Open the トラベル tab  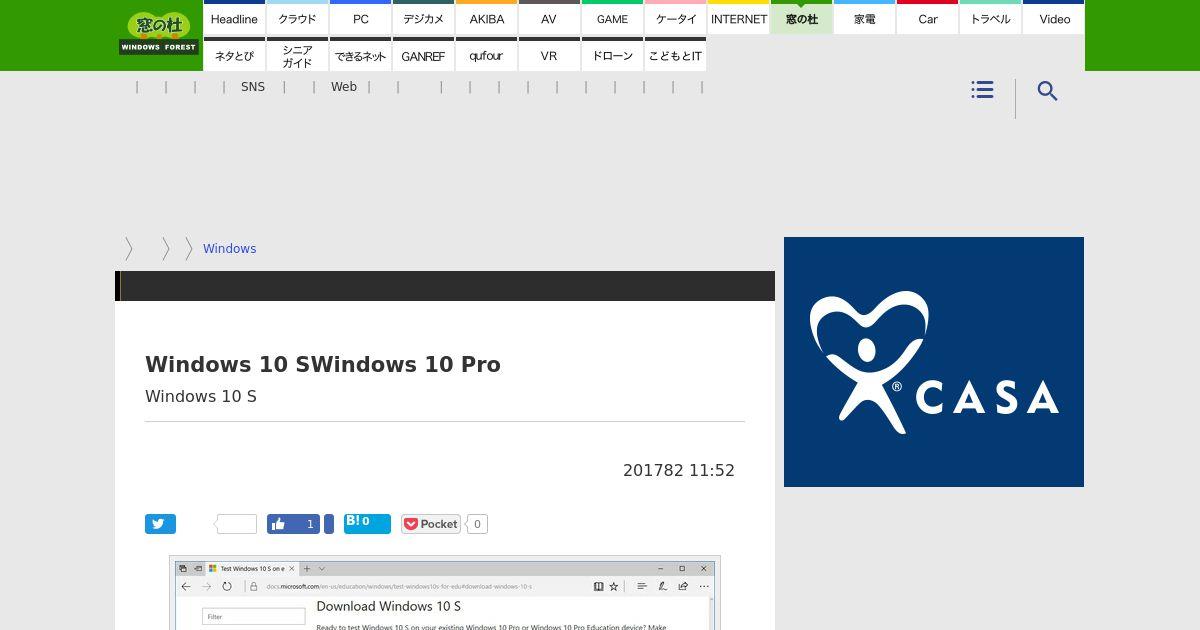coord(990,18)
